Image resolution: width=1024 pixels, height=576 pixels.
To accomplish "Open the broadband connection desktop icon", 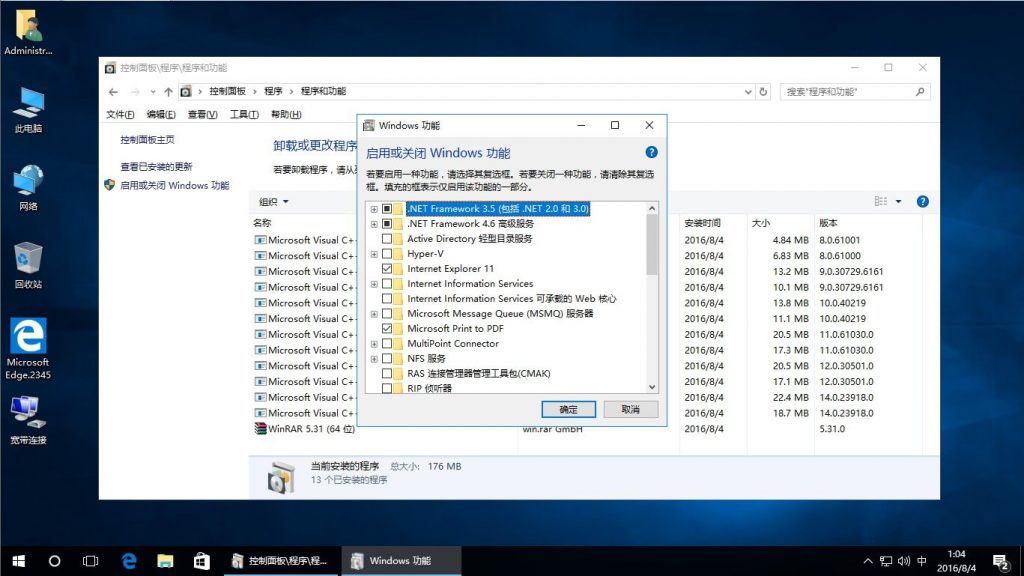I will [x=28, y=420].
